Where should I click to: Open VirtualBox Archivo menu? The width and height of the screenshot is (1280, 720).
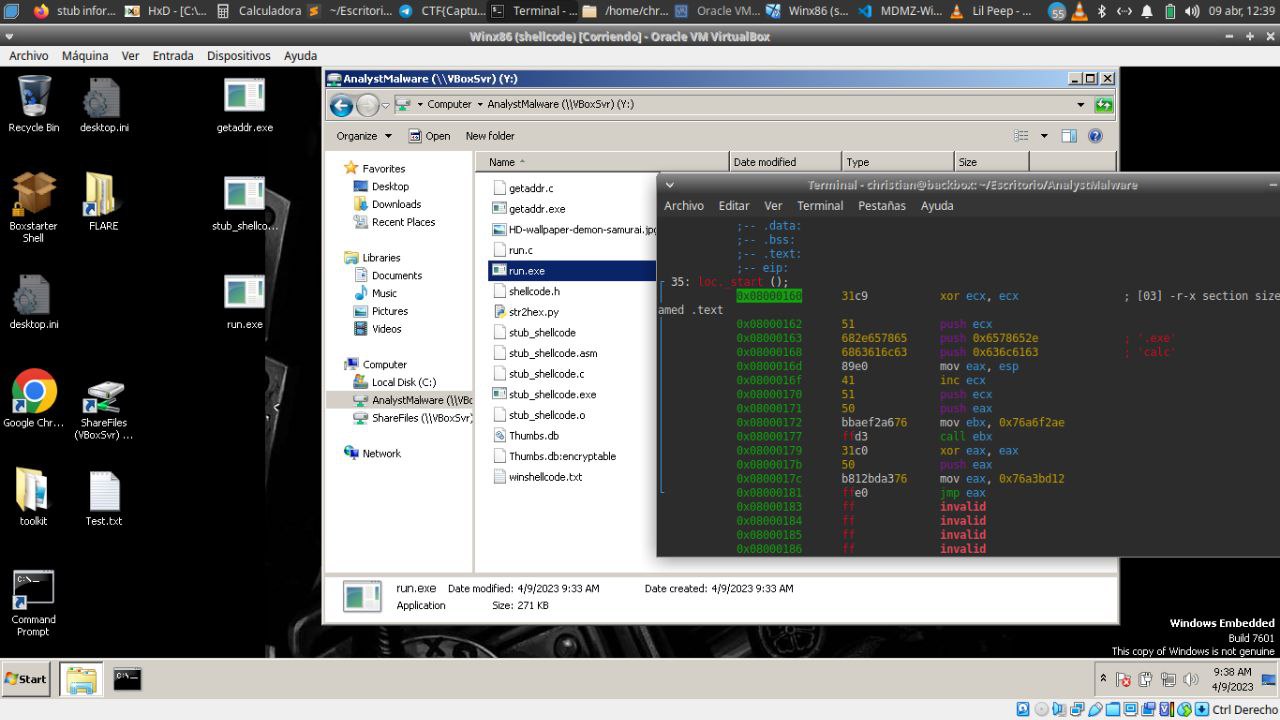tap(29, 56)
